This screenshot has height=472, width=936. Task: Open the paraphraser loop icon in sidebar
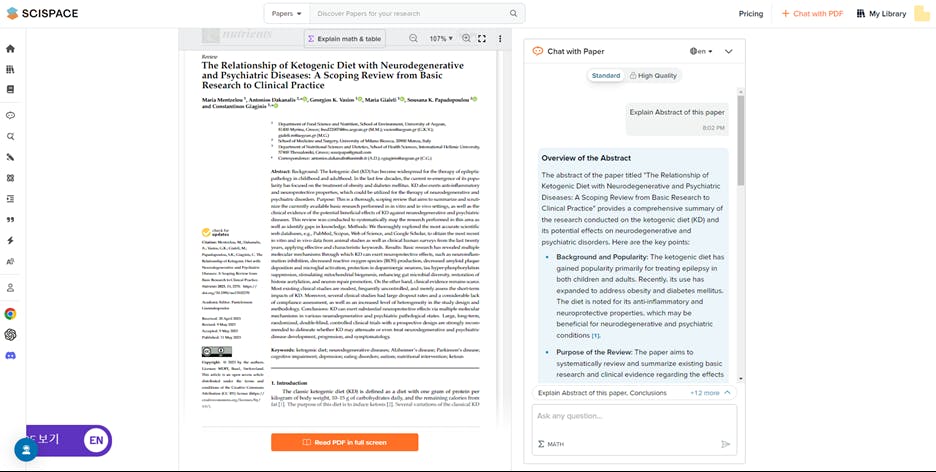point(10,178)
